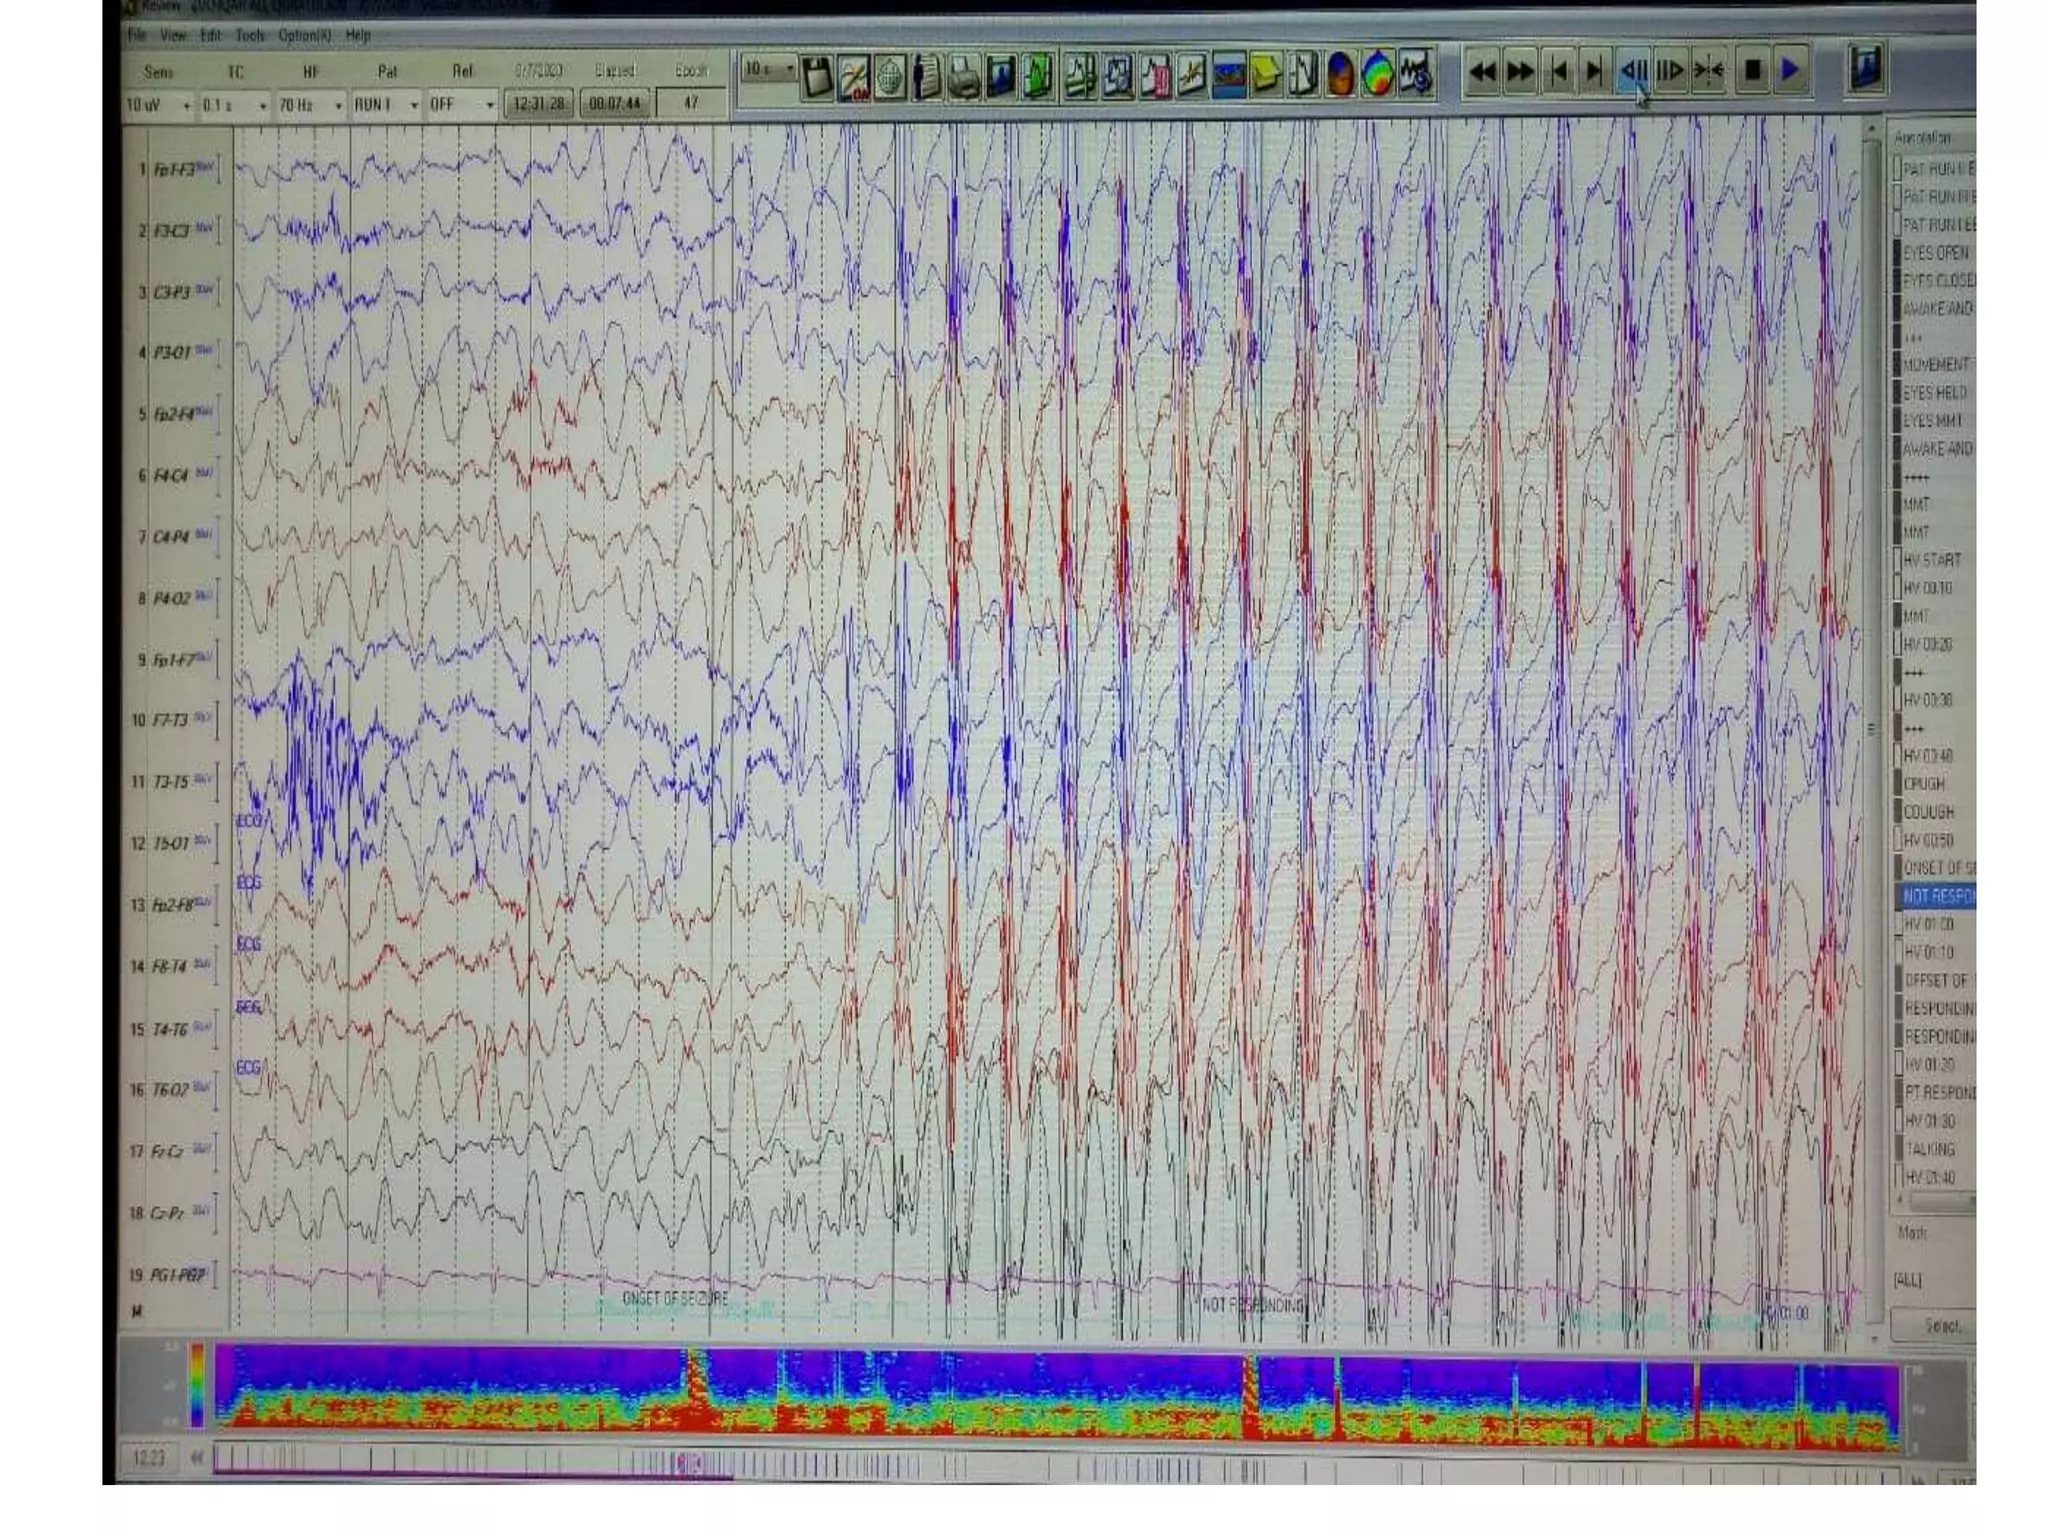This screenshot has height=1536, width=2048.
Task: Click the blue play button
Action: point(1790,71)
